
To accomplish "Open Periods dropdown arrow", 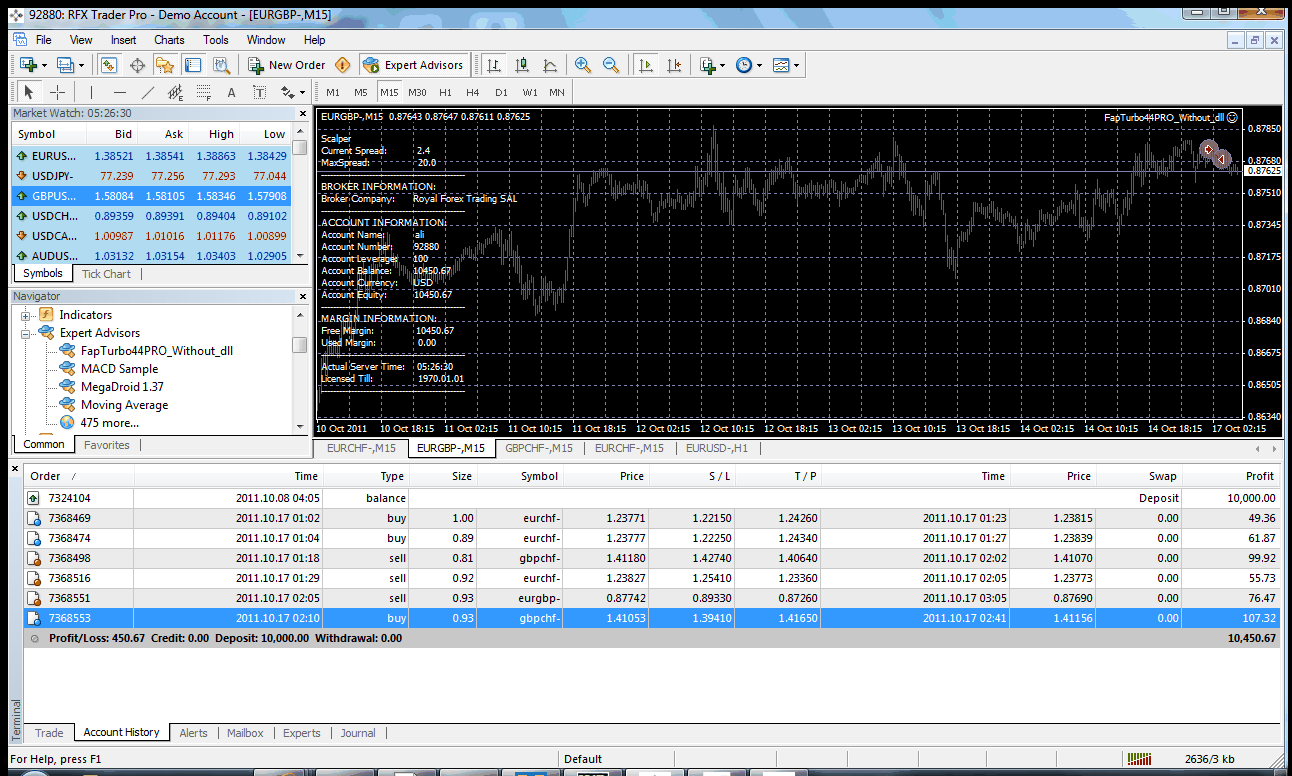I will [x=760, y=65].
